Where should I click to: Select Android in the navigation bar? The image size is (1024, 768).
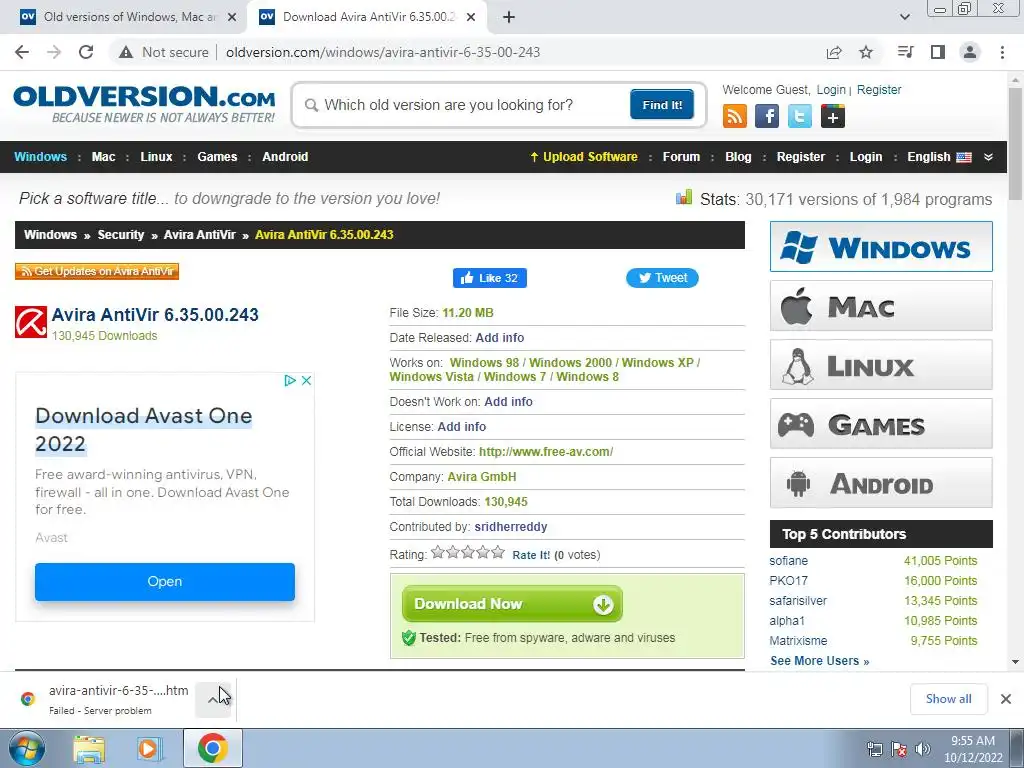click(x=285, y=157)
